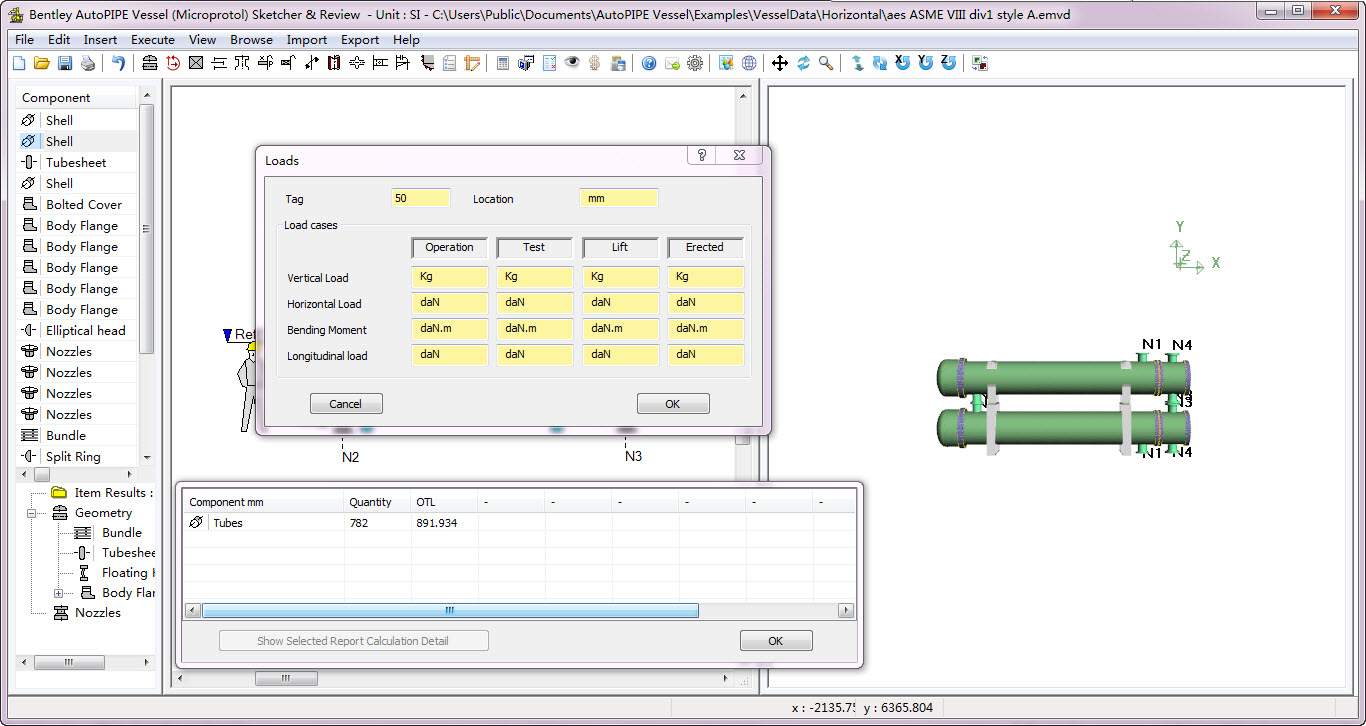Viewport: 1366px width, 726px height.
Task: Open settings via the gear icon
Action: click(695, 63)
